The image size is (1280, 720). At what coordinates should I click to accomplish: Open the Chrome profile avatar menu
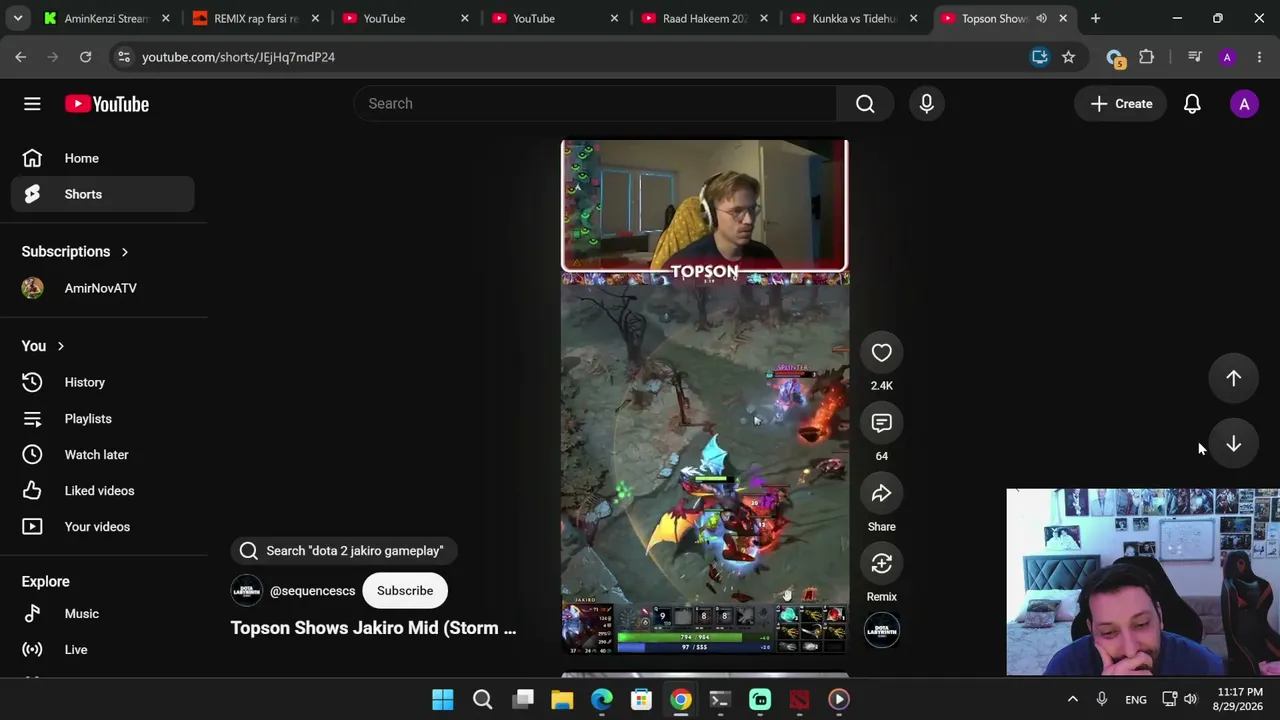[1227, 57]
